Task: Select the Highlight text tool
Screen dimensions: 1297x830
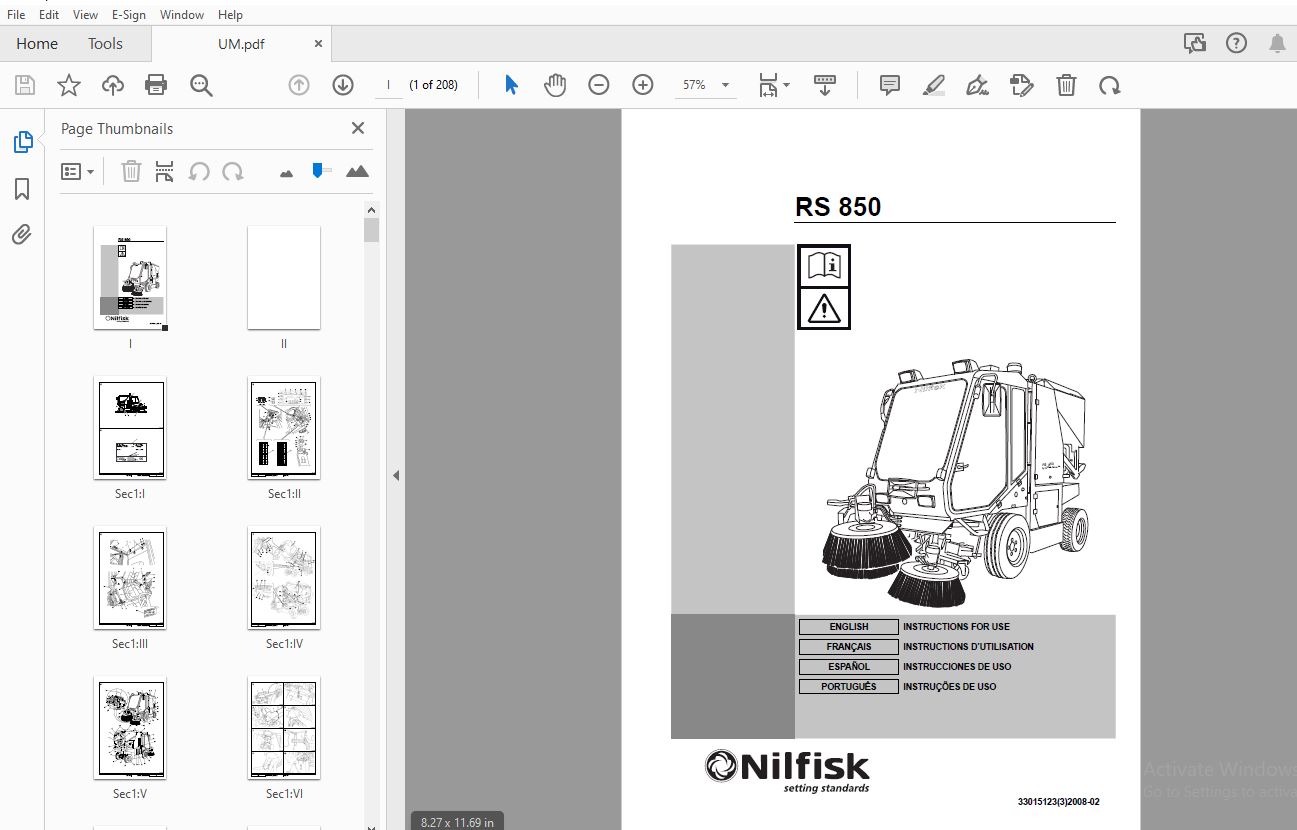Action: 934,85
